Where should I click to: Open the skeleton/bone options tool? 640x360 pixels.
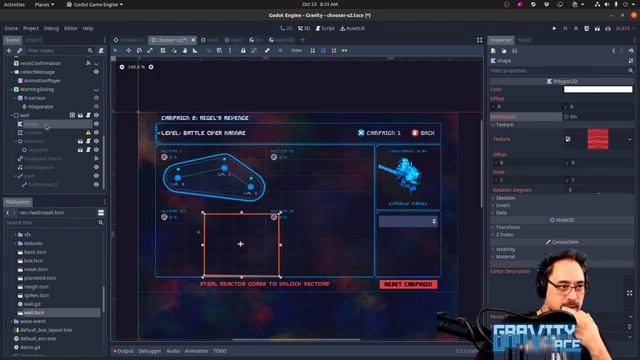(267, 51)
